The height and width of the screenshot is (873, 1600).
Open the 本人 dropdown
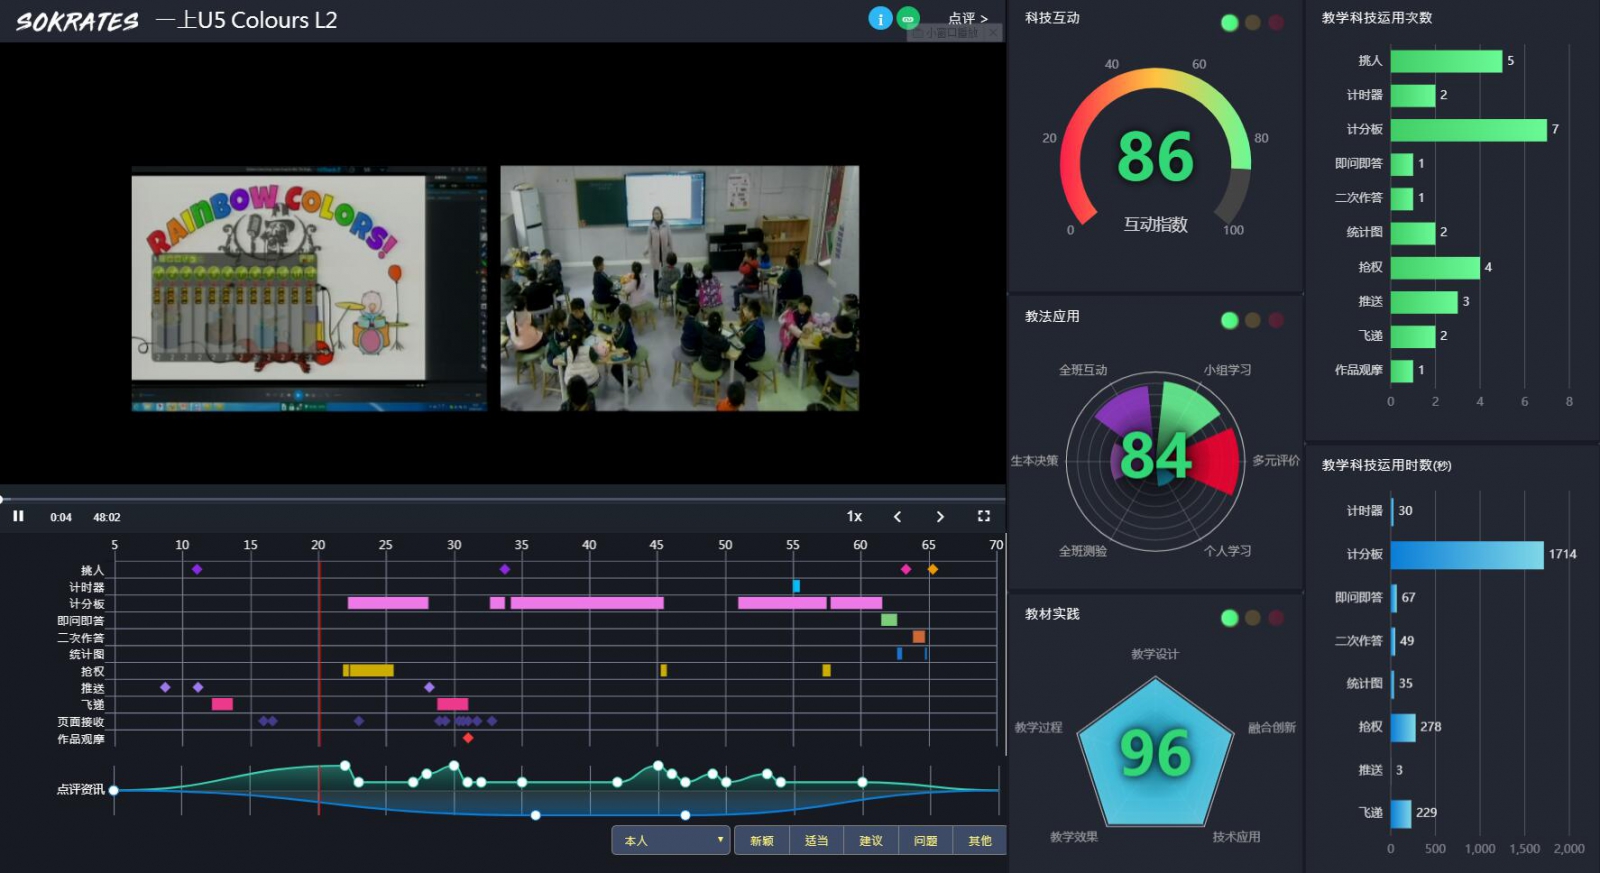(x=671, y=840)
